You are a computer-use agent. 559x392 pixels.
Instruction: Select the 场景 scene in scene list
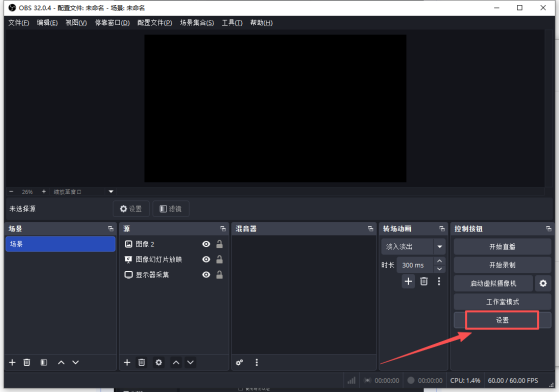pyautogui.click(x=60, y=244)
